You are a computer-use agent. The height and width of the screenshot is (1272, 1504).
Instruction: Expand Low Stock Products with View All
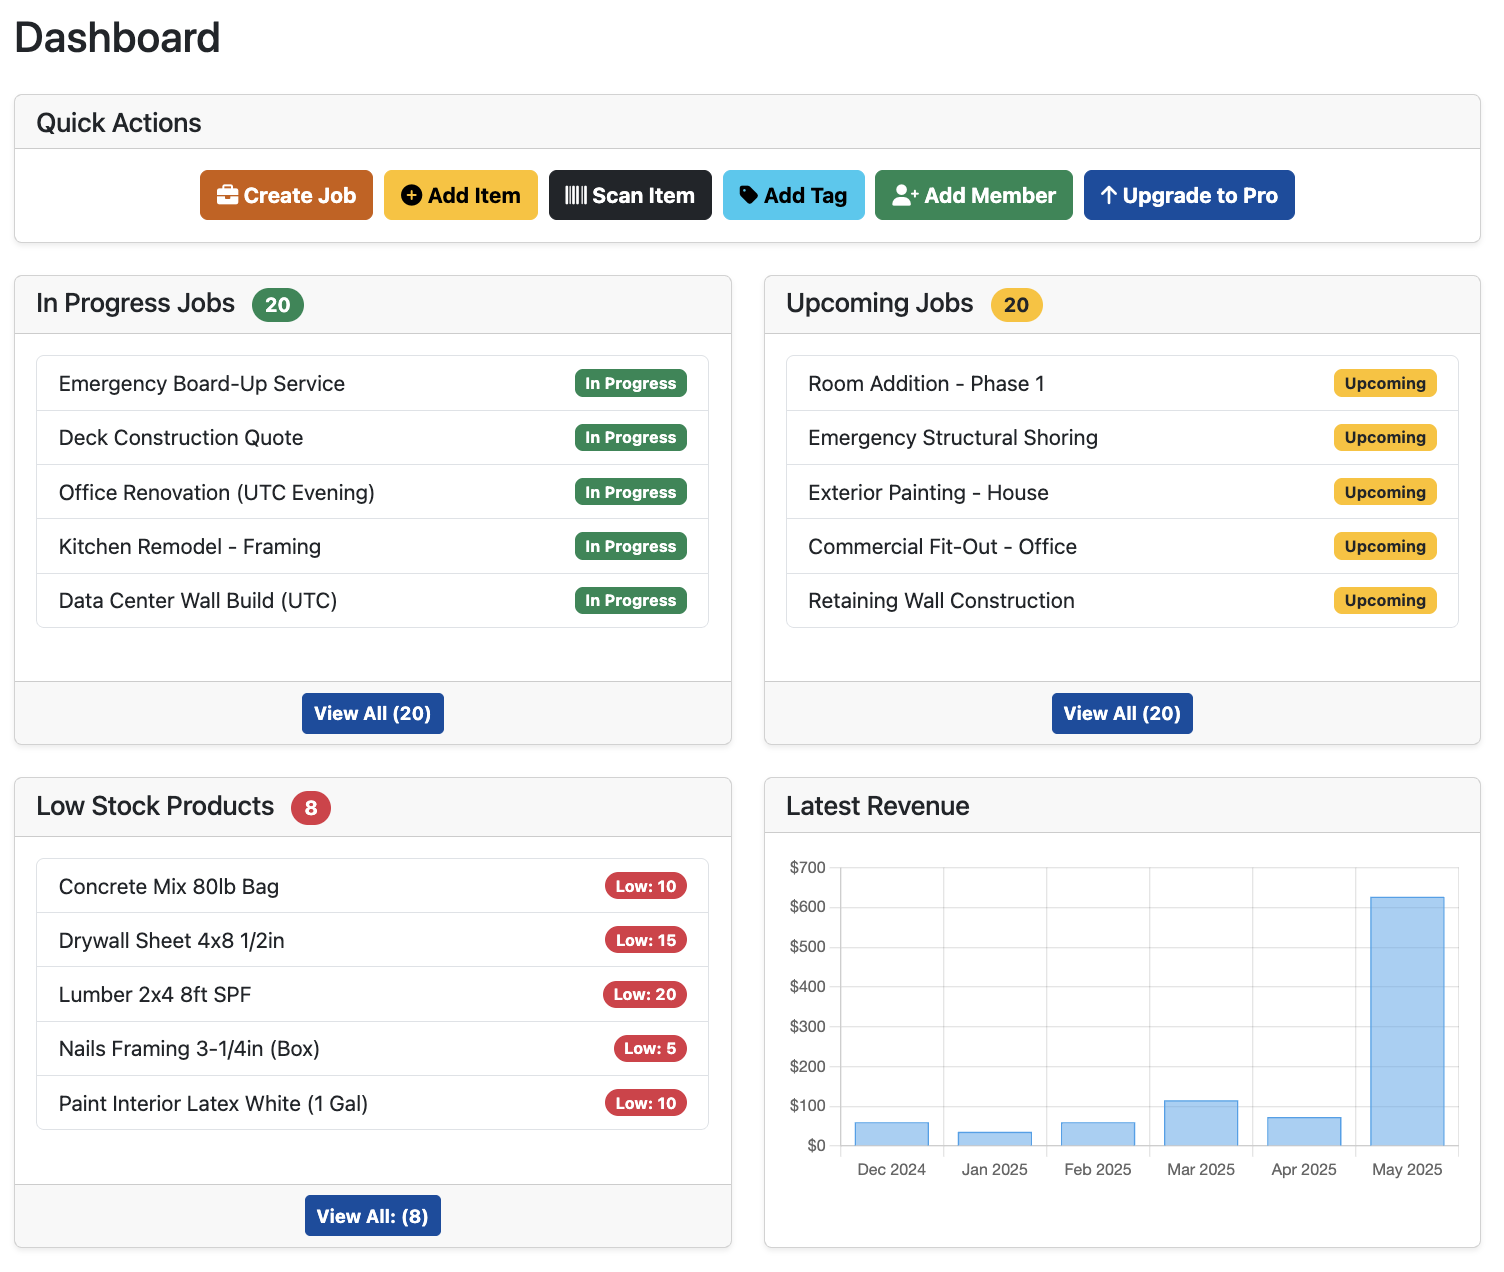(x=372, y=1215)
